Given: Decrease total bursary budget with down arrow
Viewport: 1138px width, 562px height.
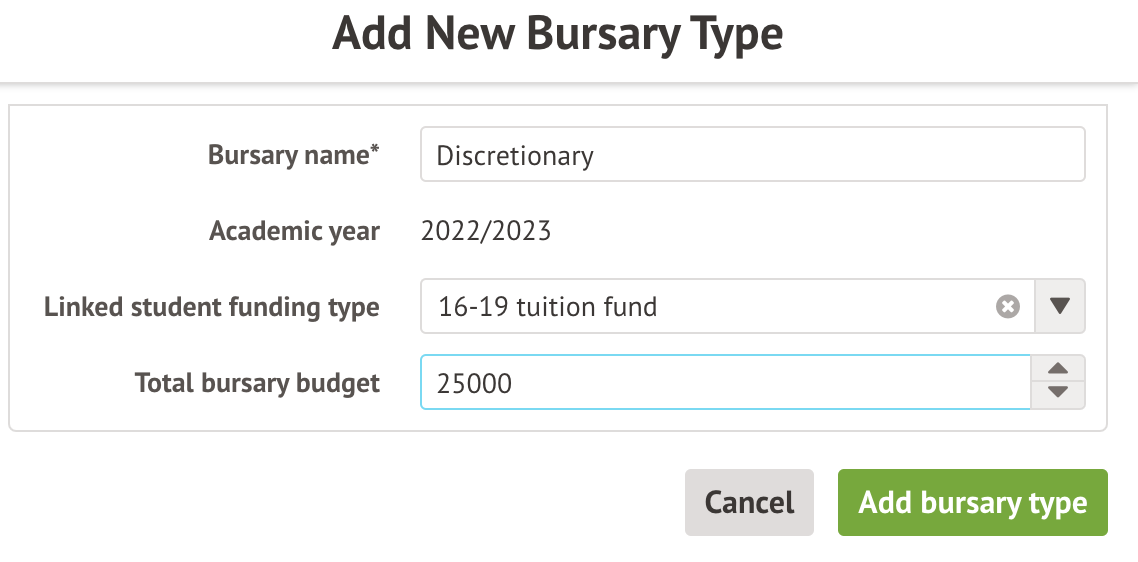Looking at the screenshot, I should tap(1058, 394).
